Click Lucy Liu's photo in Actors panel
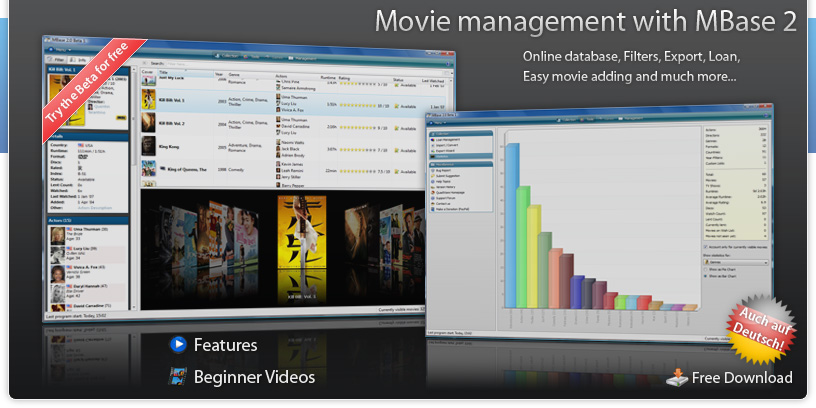The image size is (816, 408). (x=57, y=255)
